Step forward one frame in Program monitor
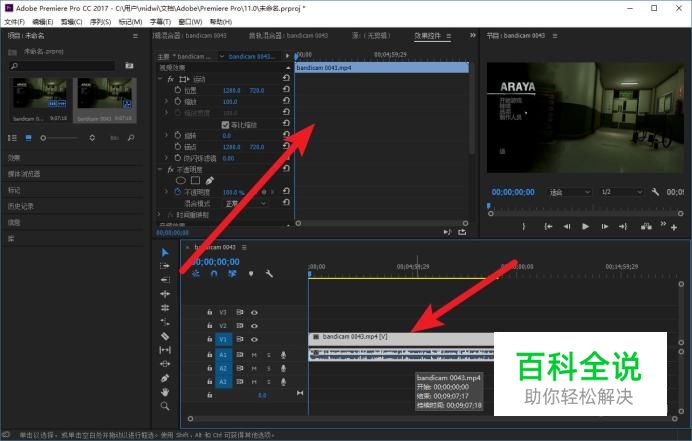This screenshot has height=441, width=692. [604, 226]
